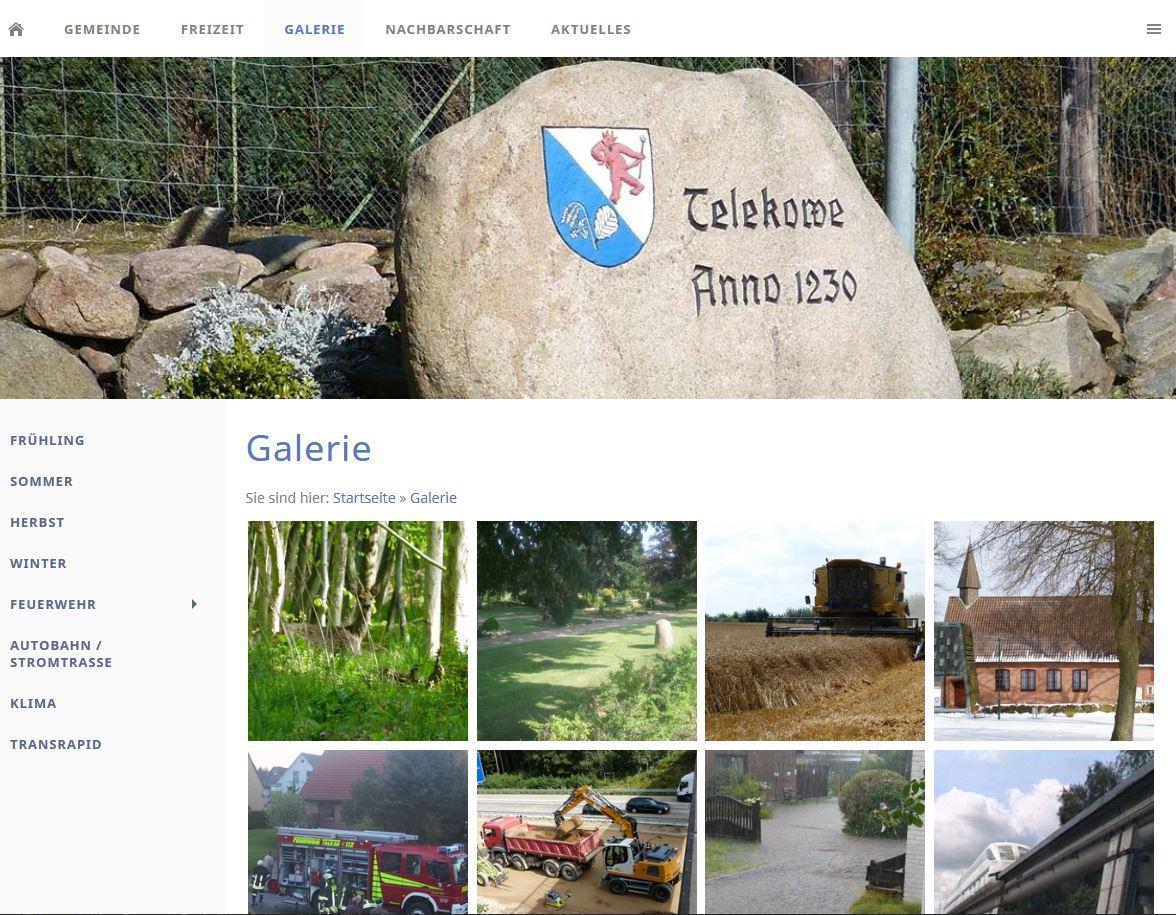The image size is (1176, 915).
Task: Expand the Feuerwehr submenu arrow
Action: point(194,604)
